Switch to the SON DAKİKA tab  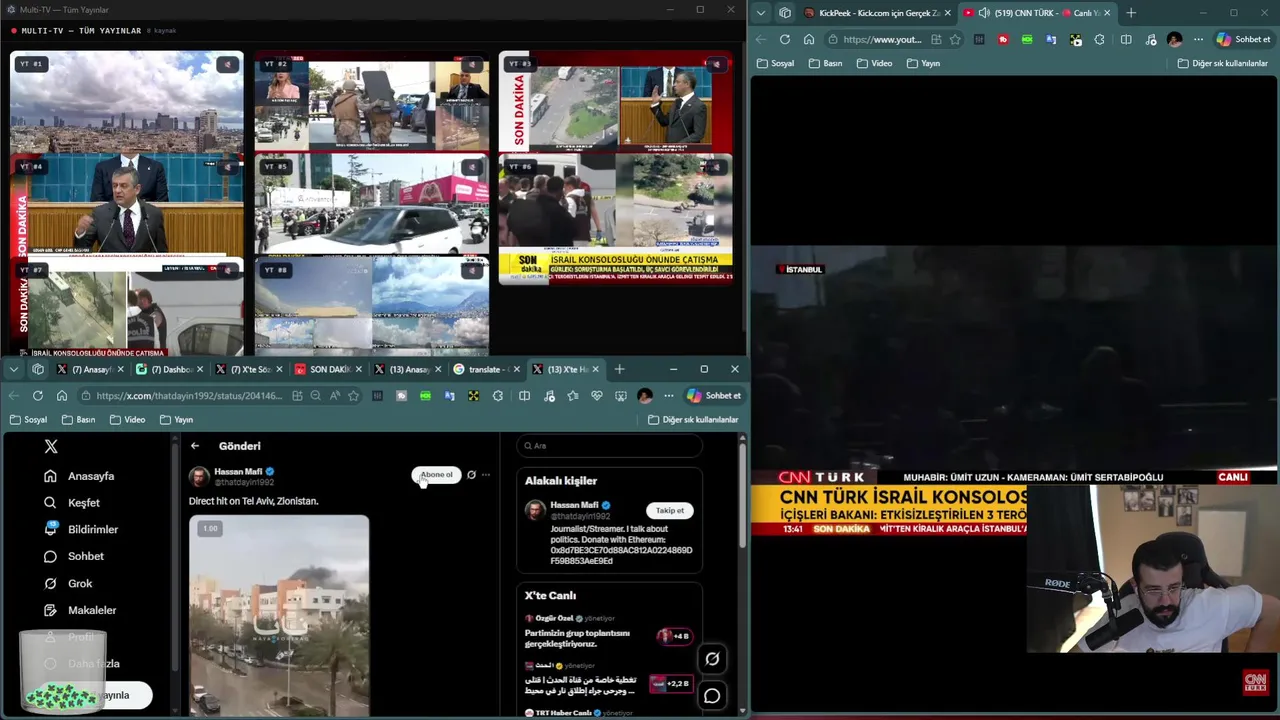pos(329,369)
